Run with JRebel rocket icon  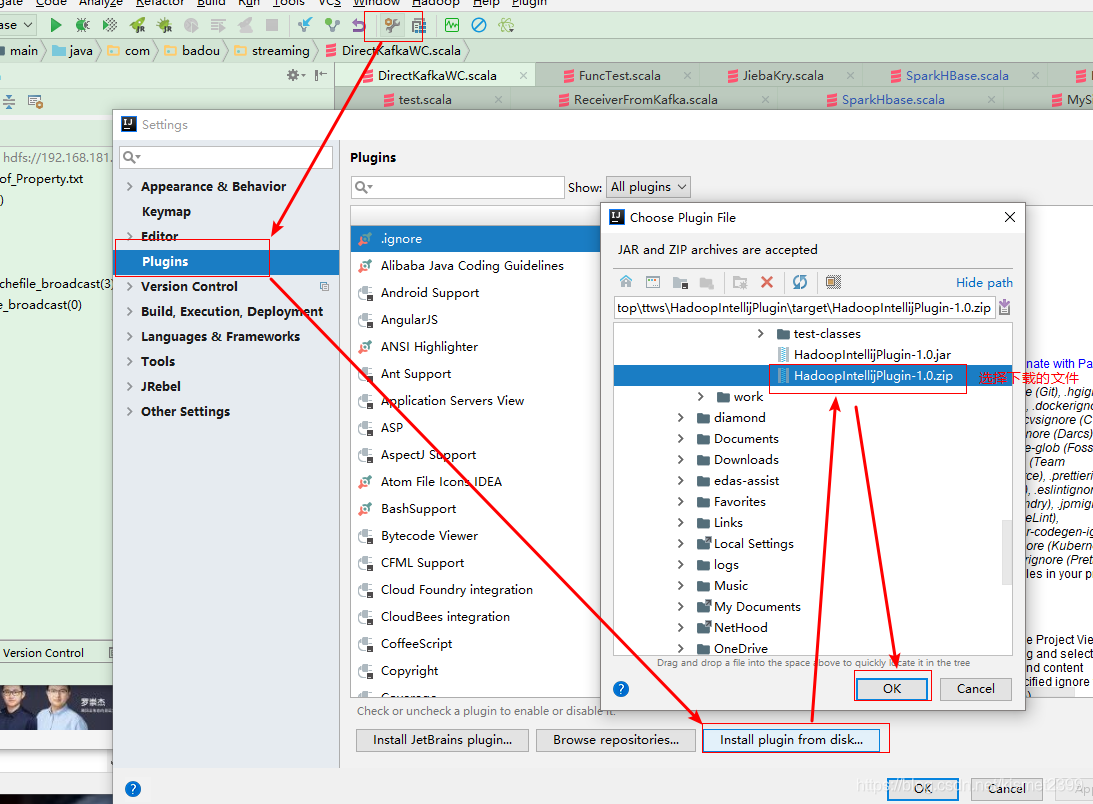click(x=137, y=26)
